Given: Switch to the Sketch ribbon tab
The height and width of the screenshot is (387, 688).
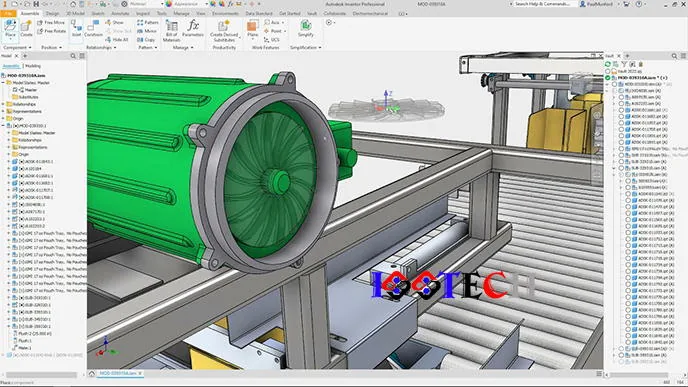Looking at the screenshot, I should tap(97, 14).
